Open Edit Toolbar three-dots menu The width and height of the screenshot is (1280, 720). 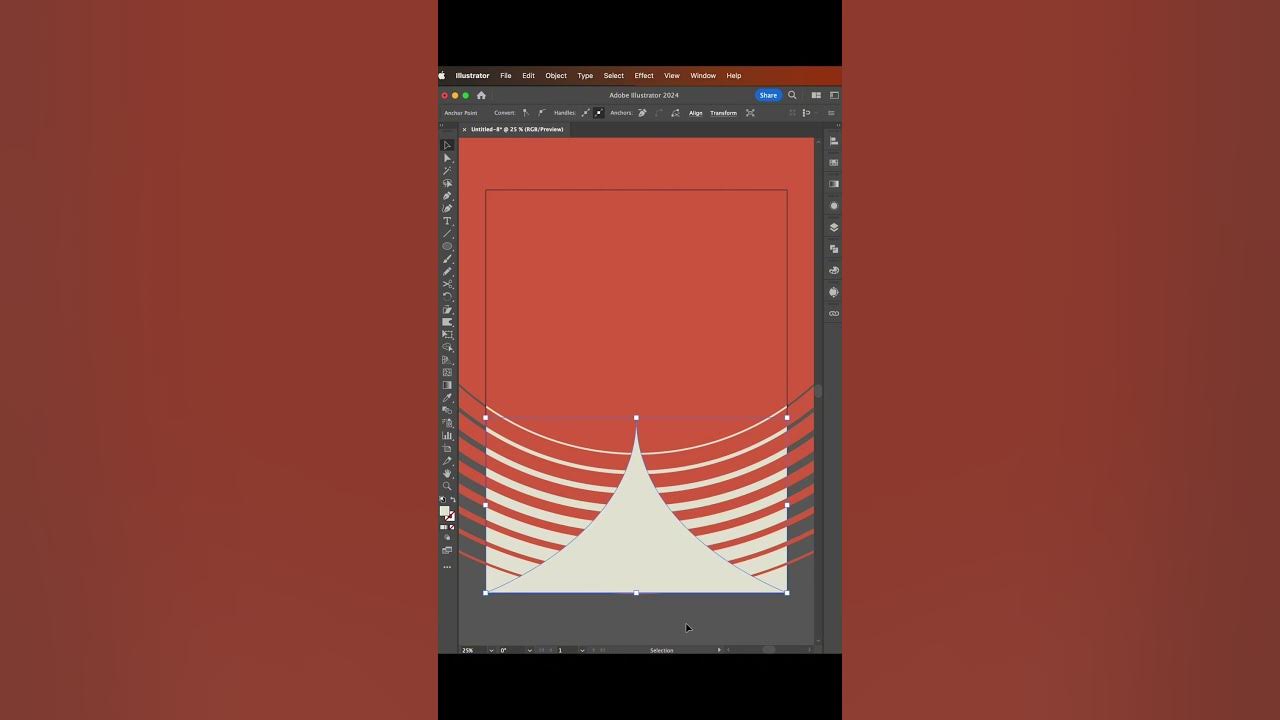coord(447,567)
